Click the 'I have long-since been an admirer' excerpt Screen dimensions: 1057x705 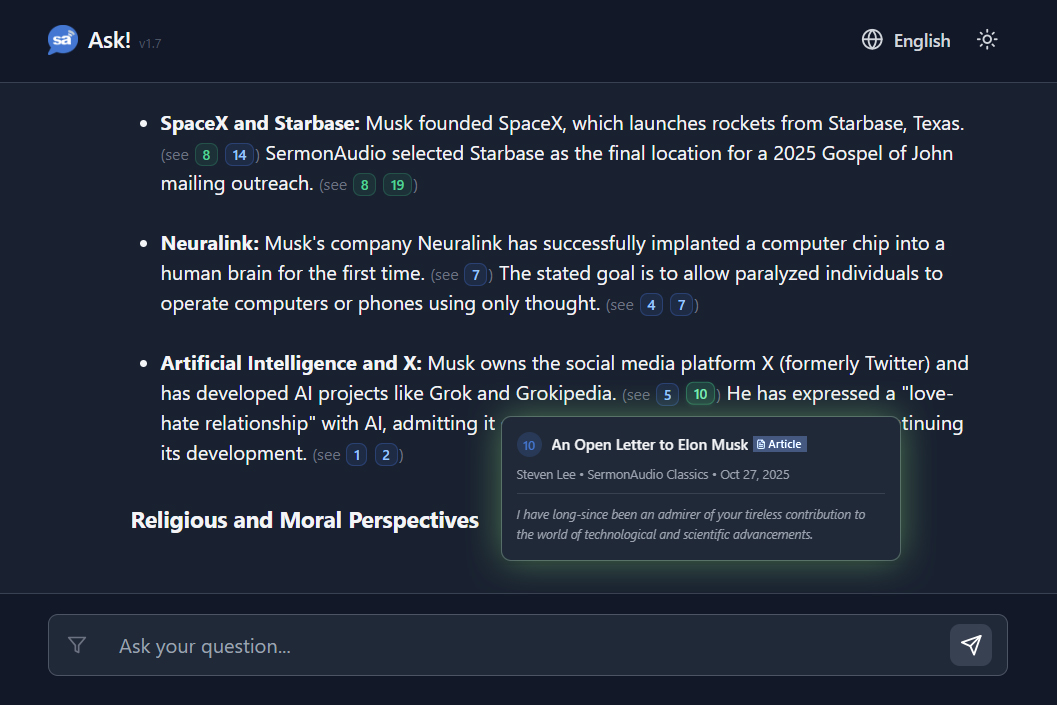(x=691, y=524)
